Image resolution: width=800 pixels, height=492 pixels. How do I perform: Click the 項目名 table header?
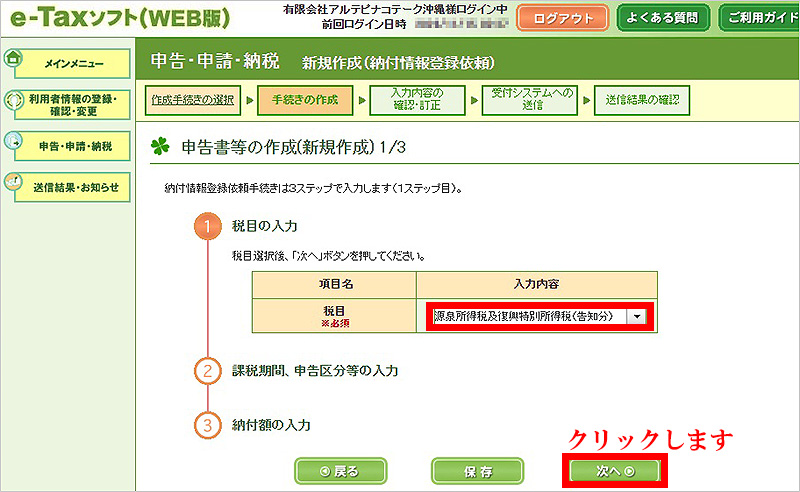[x=335, y=285]
